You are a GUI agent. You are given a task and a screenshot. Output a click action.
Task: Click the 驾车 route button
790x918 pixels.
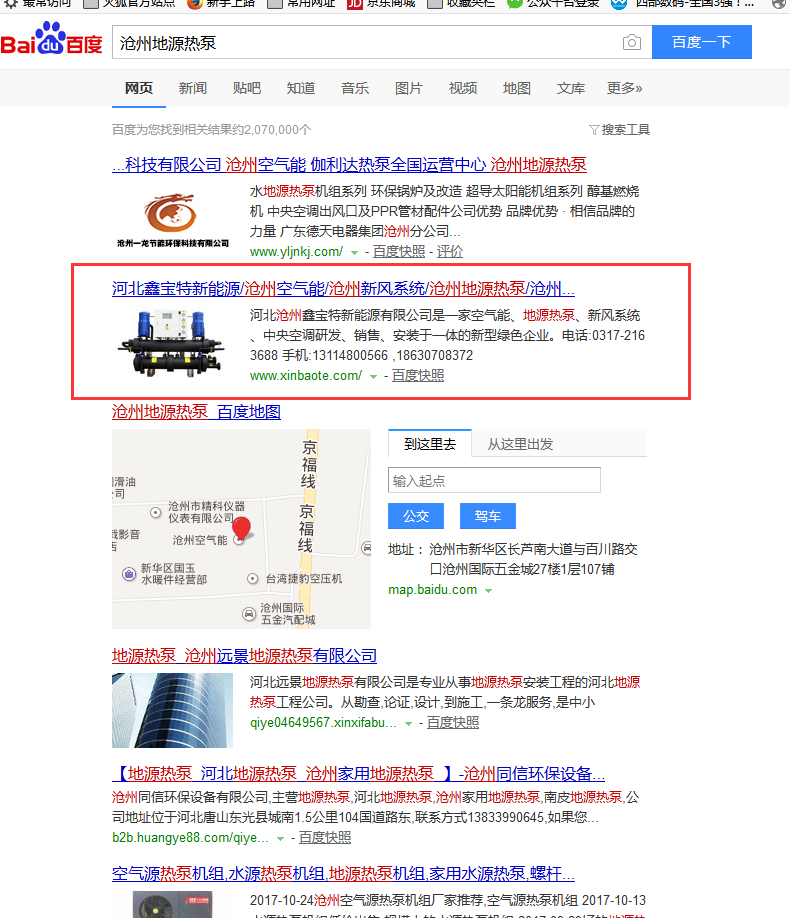point(487,516)
